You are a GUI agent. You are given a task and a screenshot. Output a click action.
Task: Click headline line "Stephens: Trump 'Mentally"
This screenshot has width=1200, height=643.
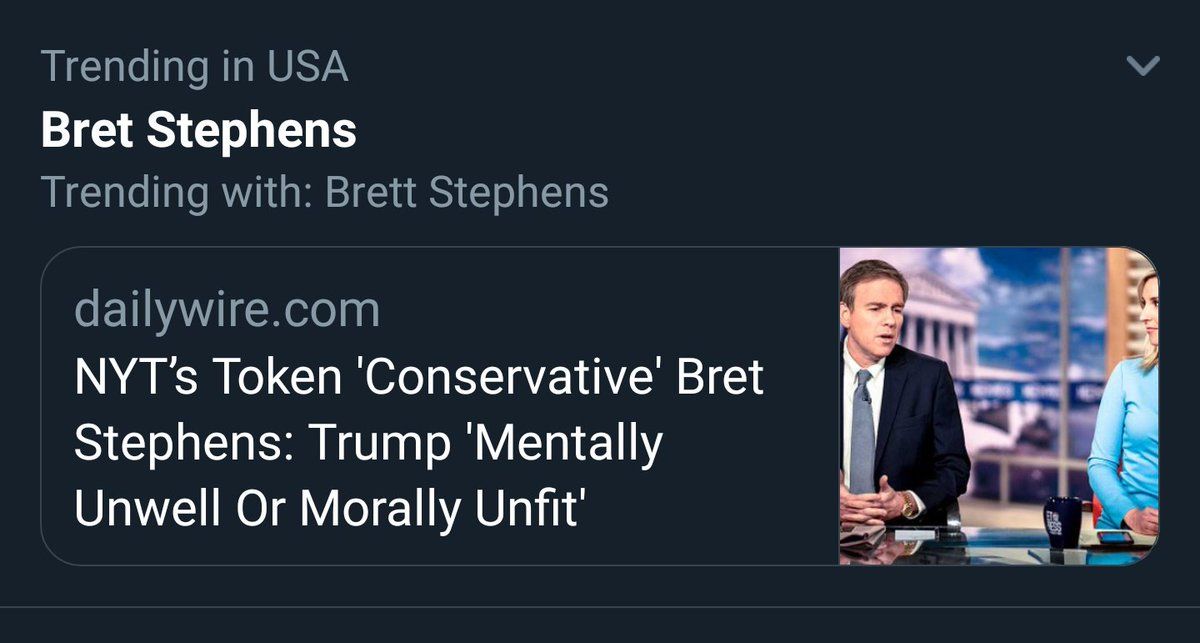(368, 443)
